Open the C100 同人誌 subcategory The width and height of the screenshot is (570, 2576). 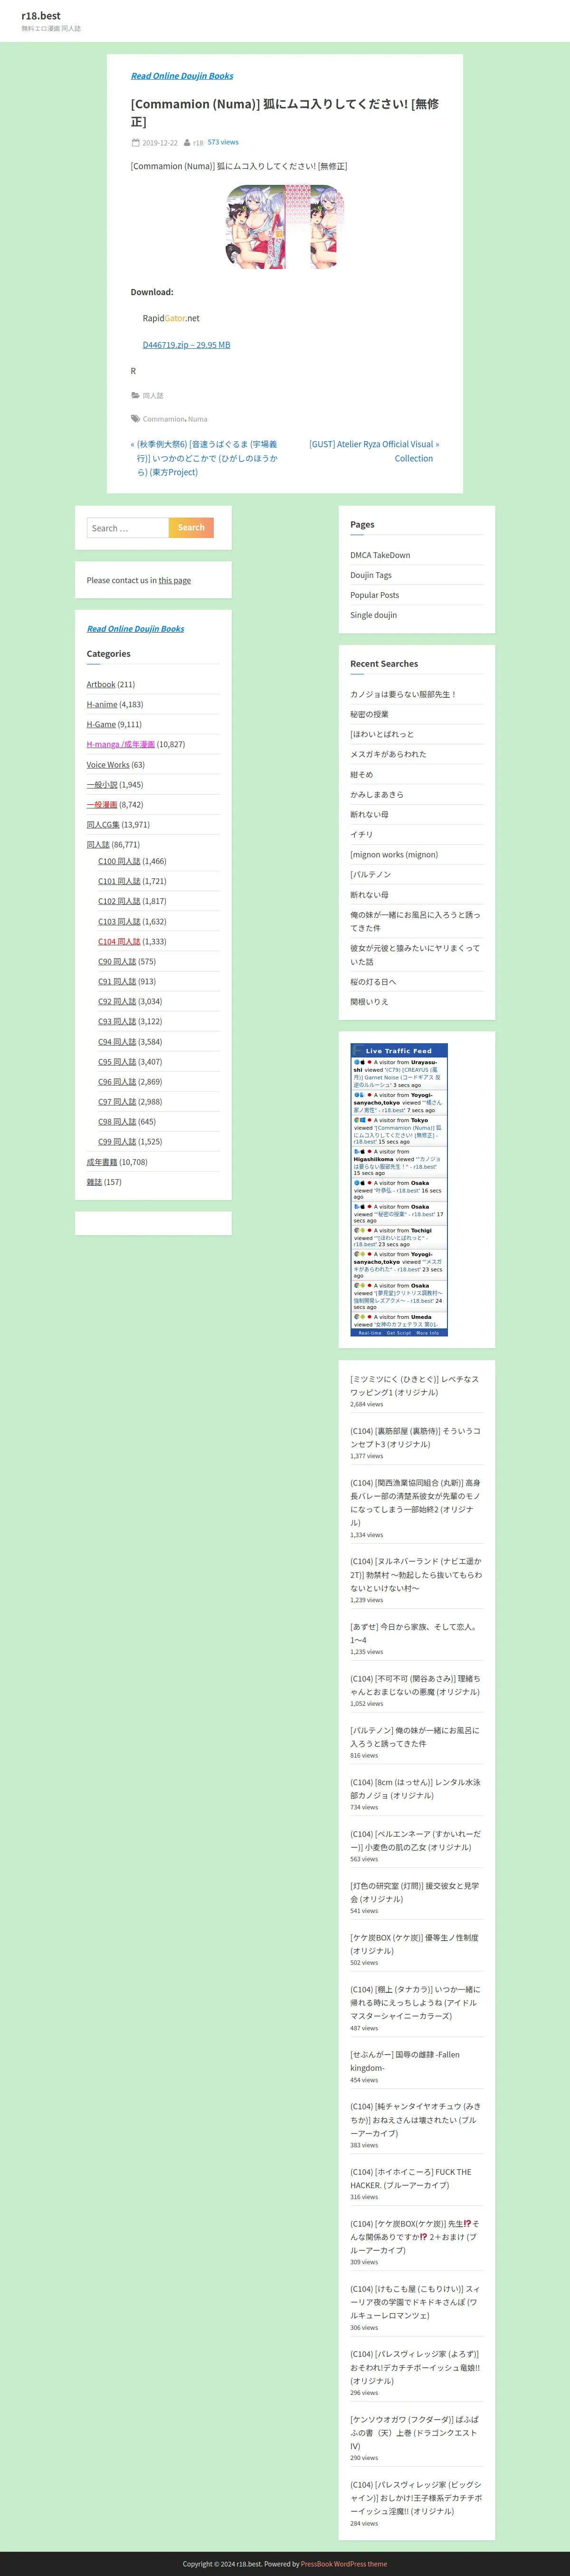[119, 861]
